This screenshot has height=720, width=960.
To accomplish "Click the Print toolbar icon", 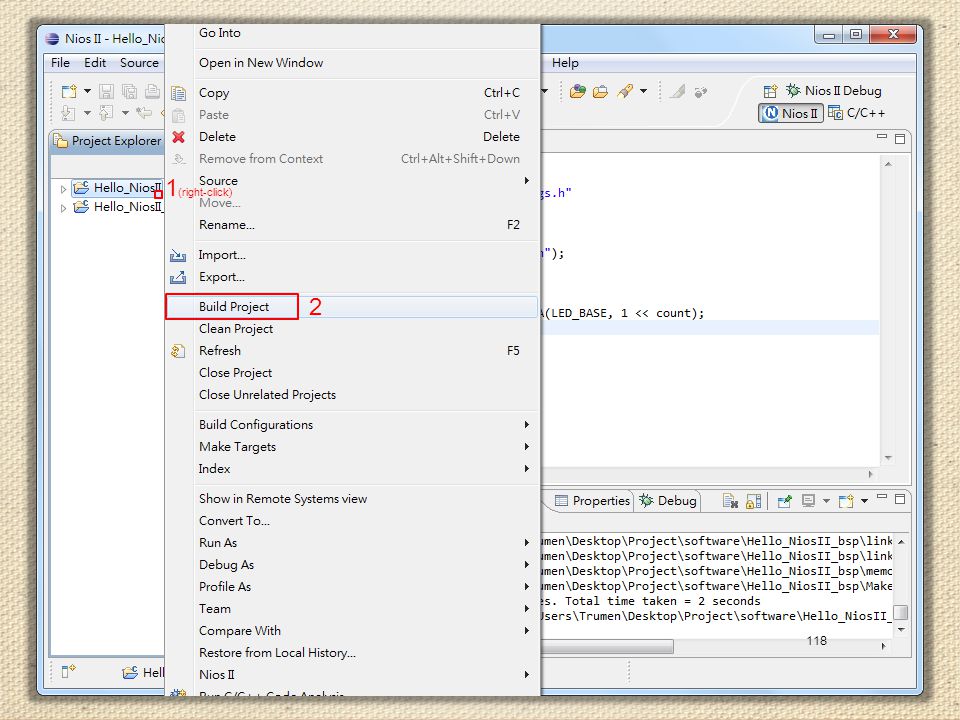I will pyautogui.click(x=152, y=91).
